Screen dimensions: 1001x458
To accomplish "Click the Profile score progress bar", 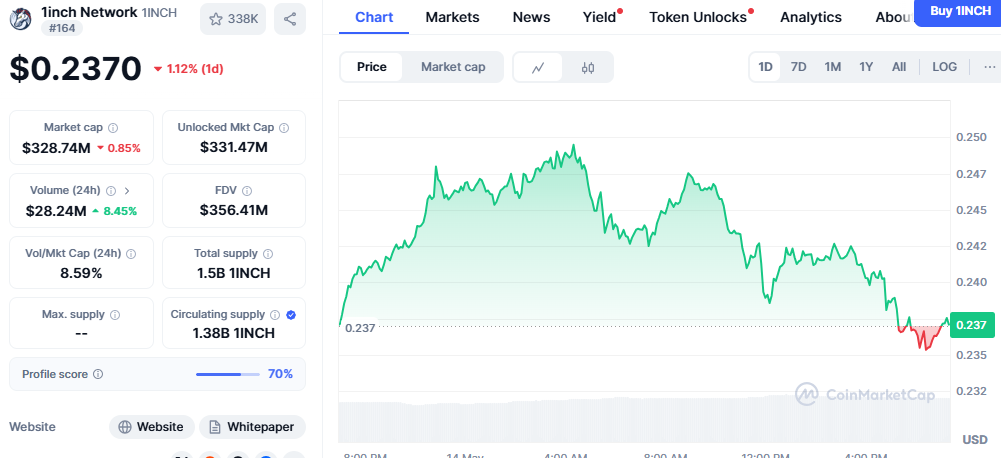I will pos(228,374).
